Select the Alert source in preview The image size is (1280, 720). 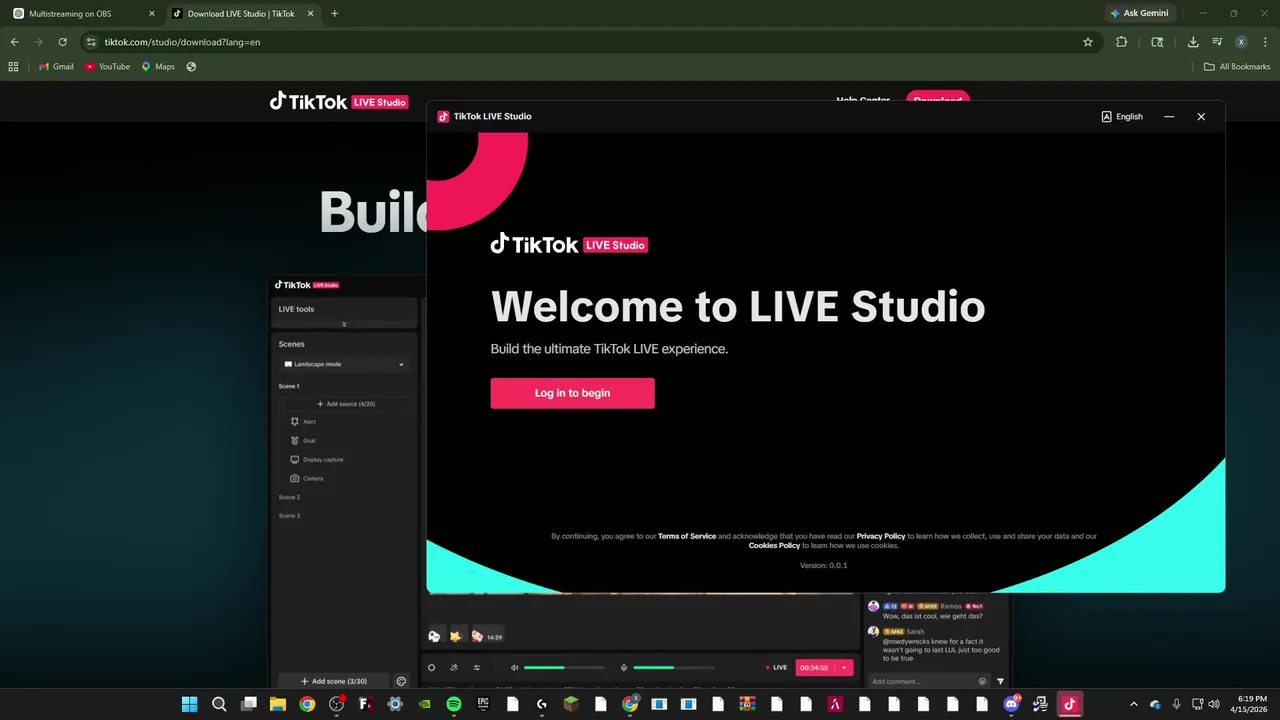click(x=304, y=422)
